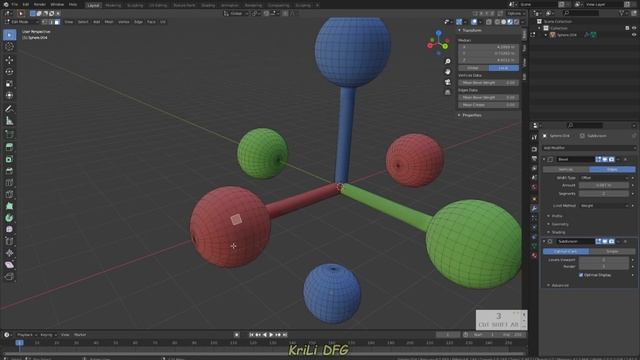The width and height of the screenshot is (640, 360).
Task: Enable face select mode
Action: click(x=57, y=22)
